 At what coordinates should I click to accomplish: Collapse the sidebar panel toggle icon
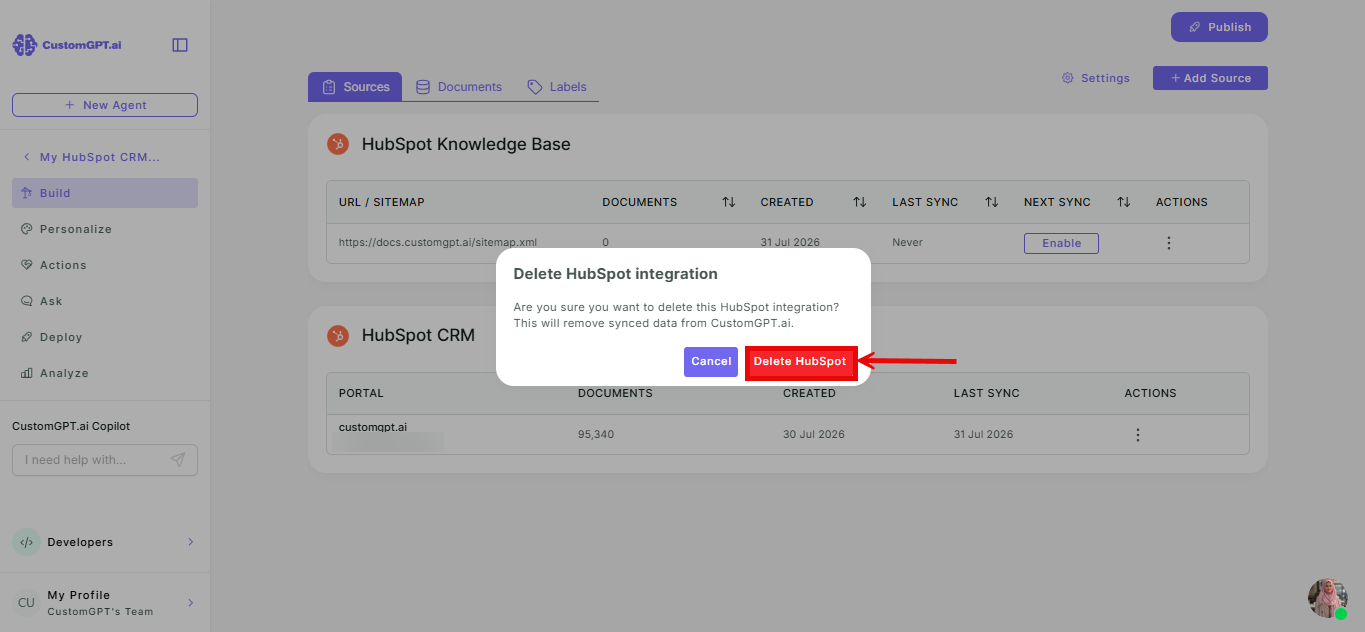coord(180,45)
